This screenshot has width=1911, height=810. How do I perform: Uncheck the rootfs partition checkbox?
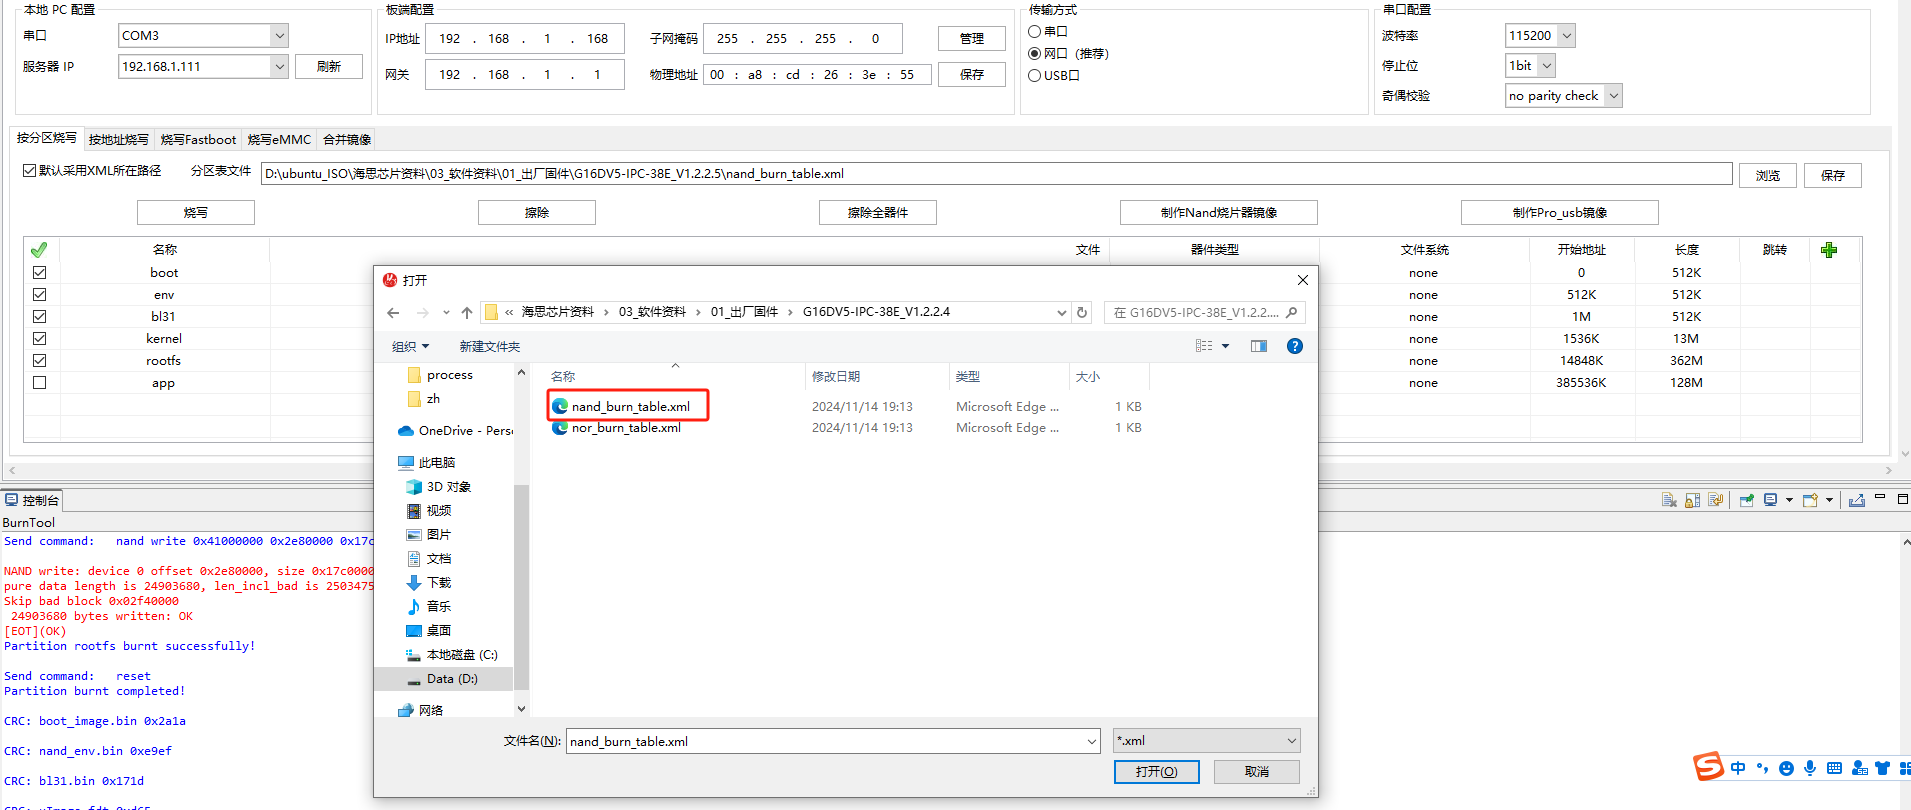click(x=39, y=361)
